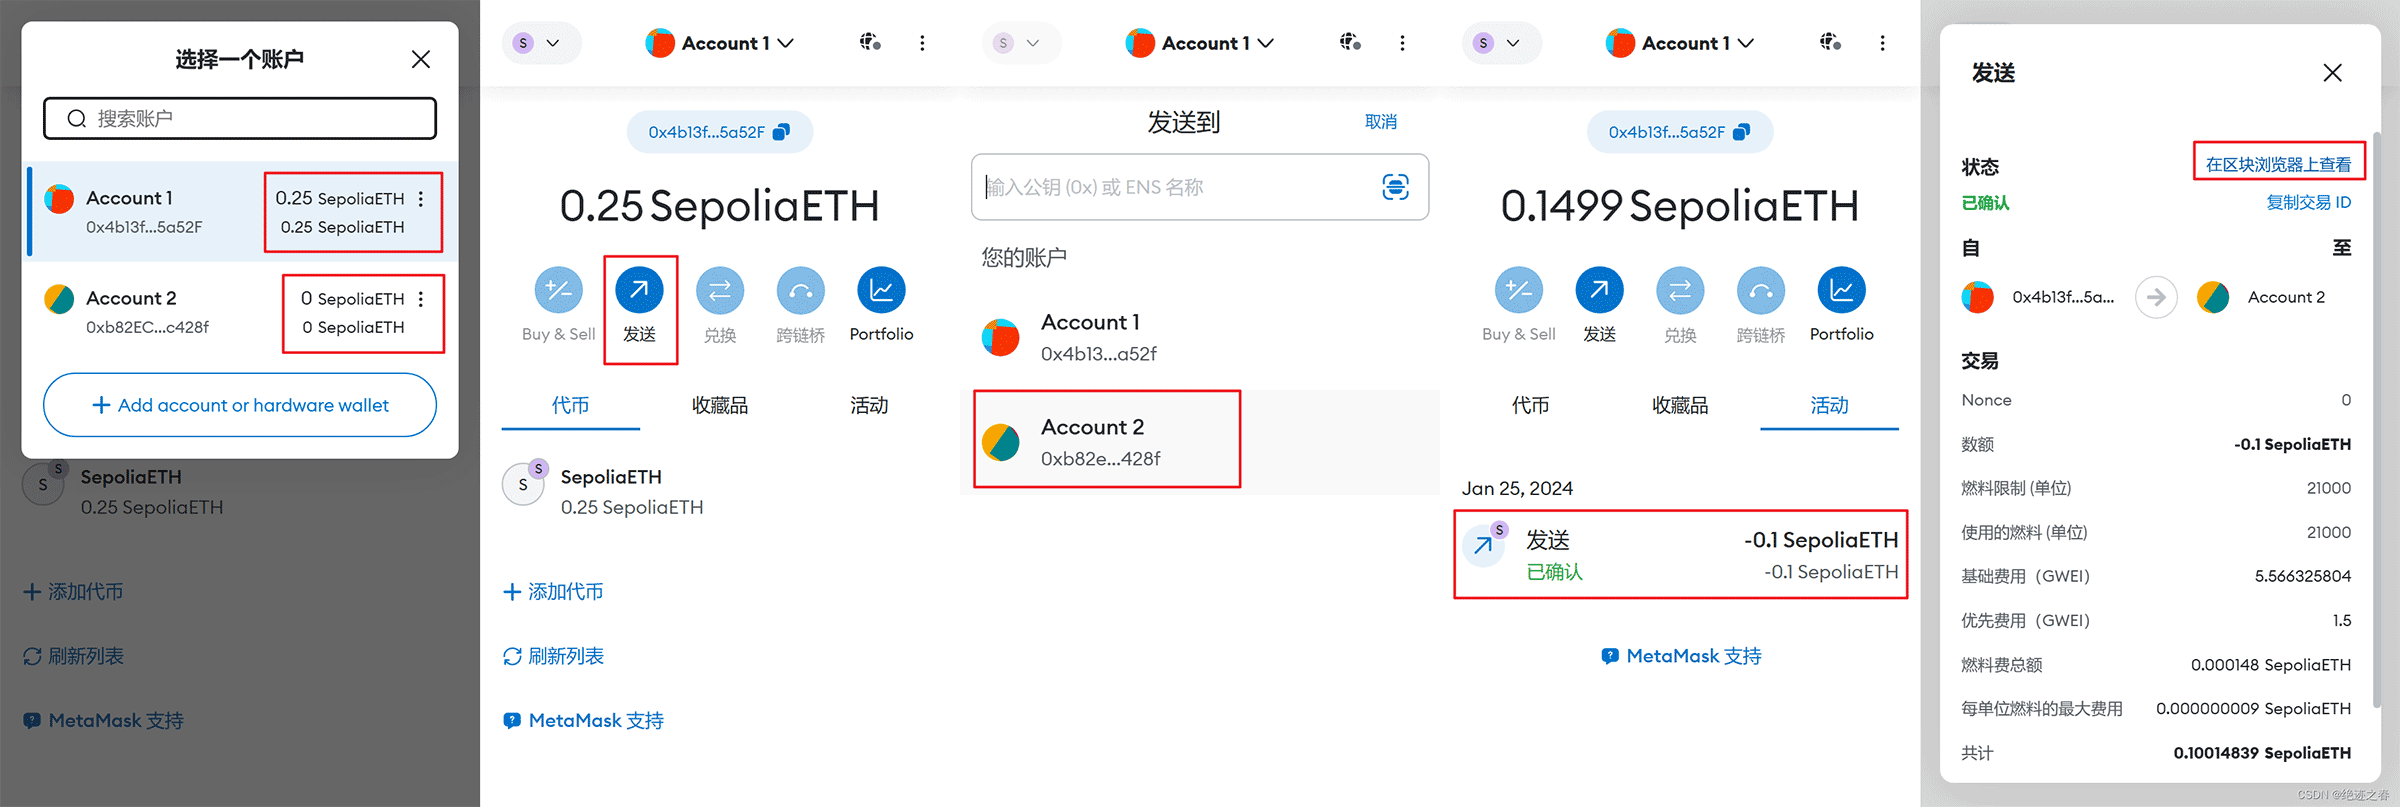Open Account 2 three-dot options in account list
This screenshot has height=807, width=2400.
421,299
